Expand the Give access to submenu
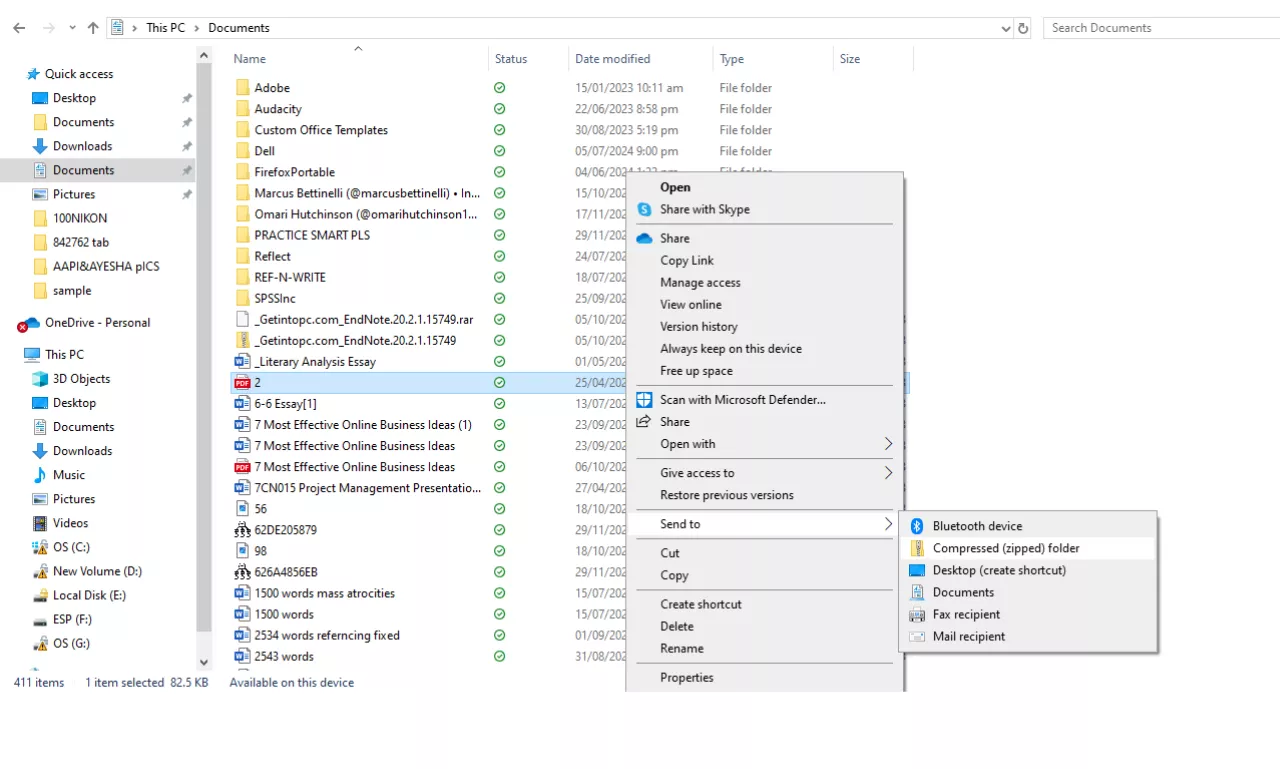1280x769 pixels. [x=887, y=473]
